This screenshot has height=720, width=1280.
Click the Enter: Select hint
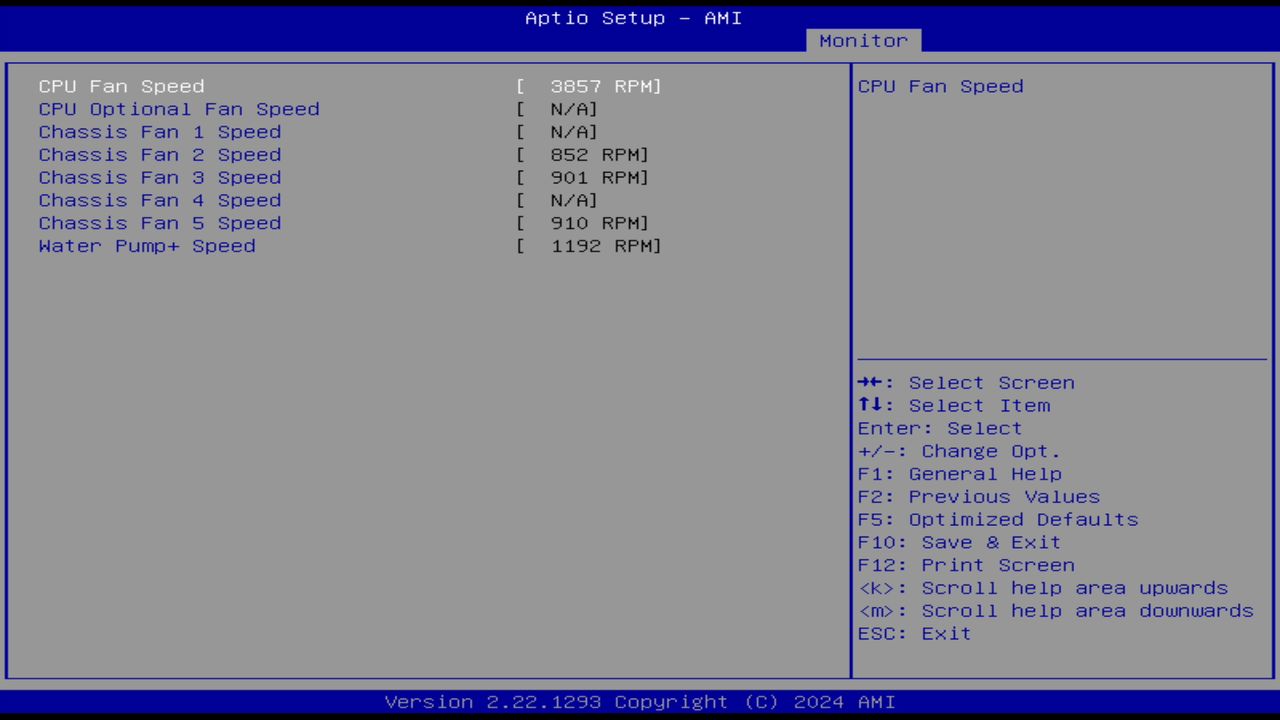940,429
